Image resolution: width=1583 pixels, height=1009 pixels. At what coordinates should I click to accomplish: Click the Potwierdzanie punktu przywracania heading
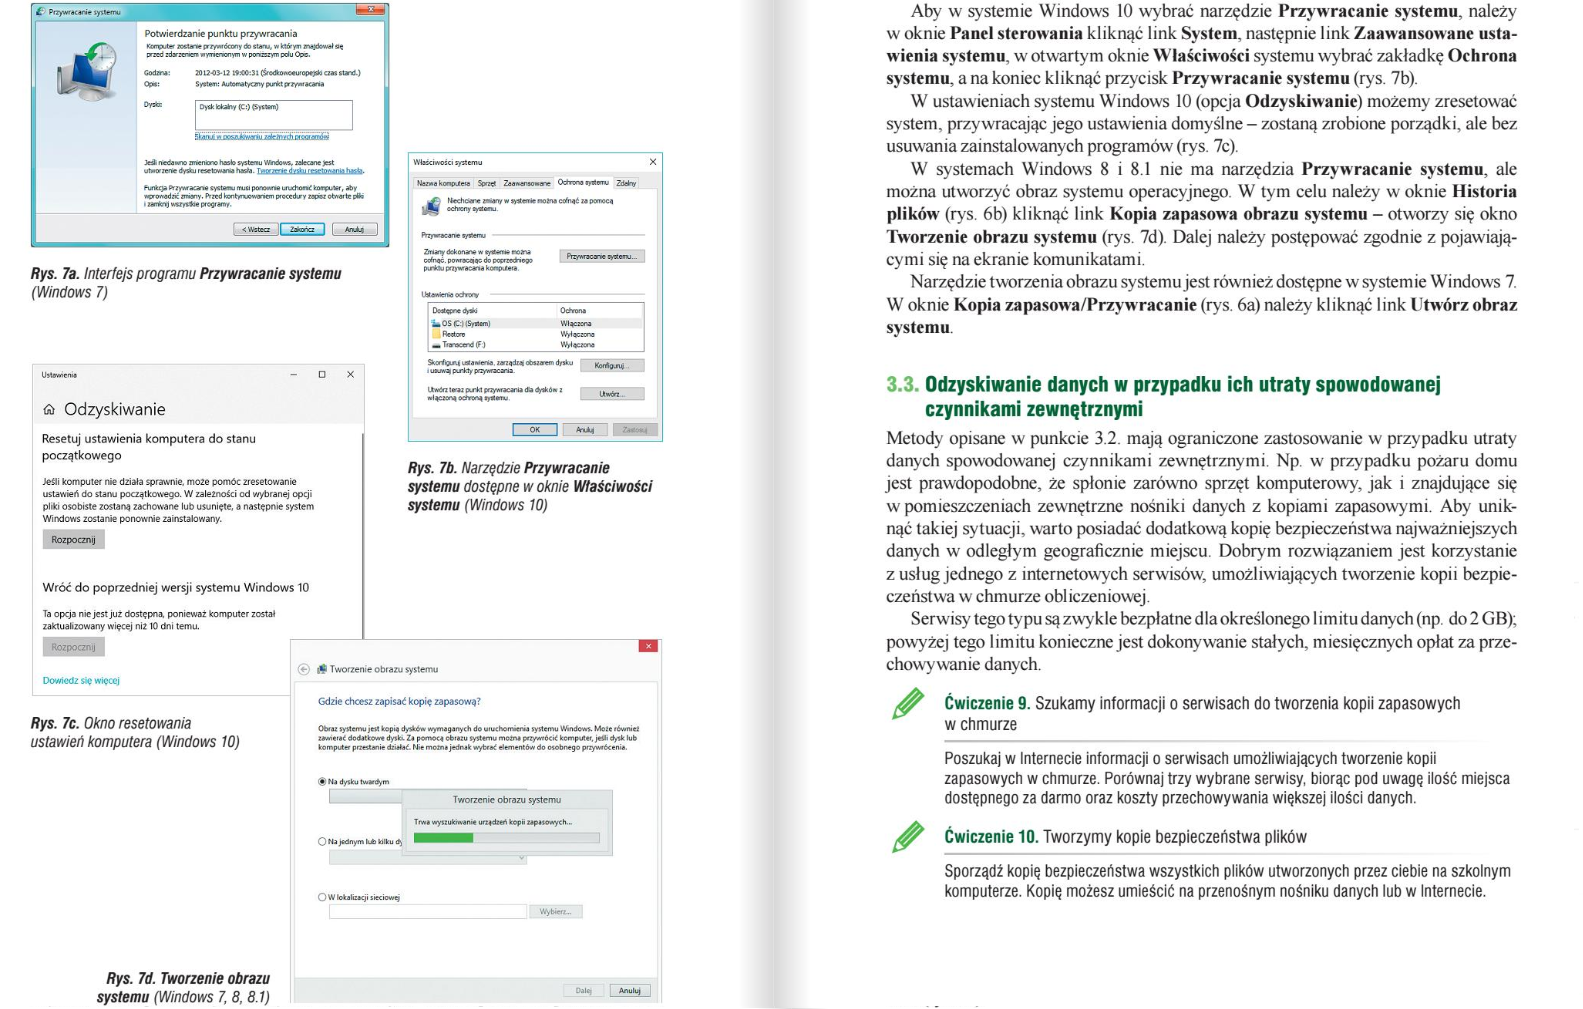click(221, 33)
